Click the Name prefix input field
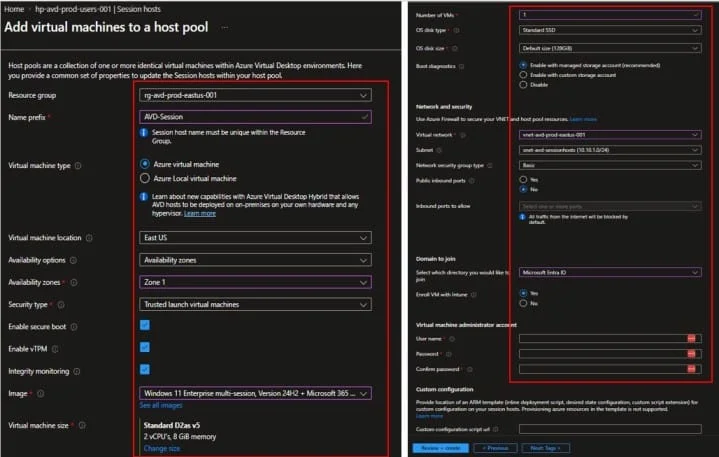Screen dimensions: 719x457 tap(255, 117)
